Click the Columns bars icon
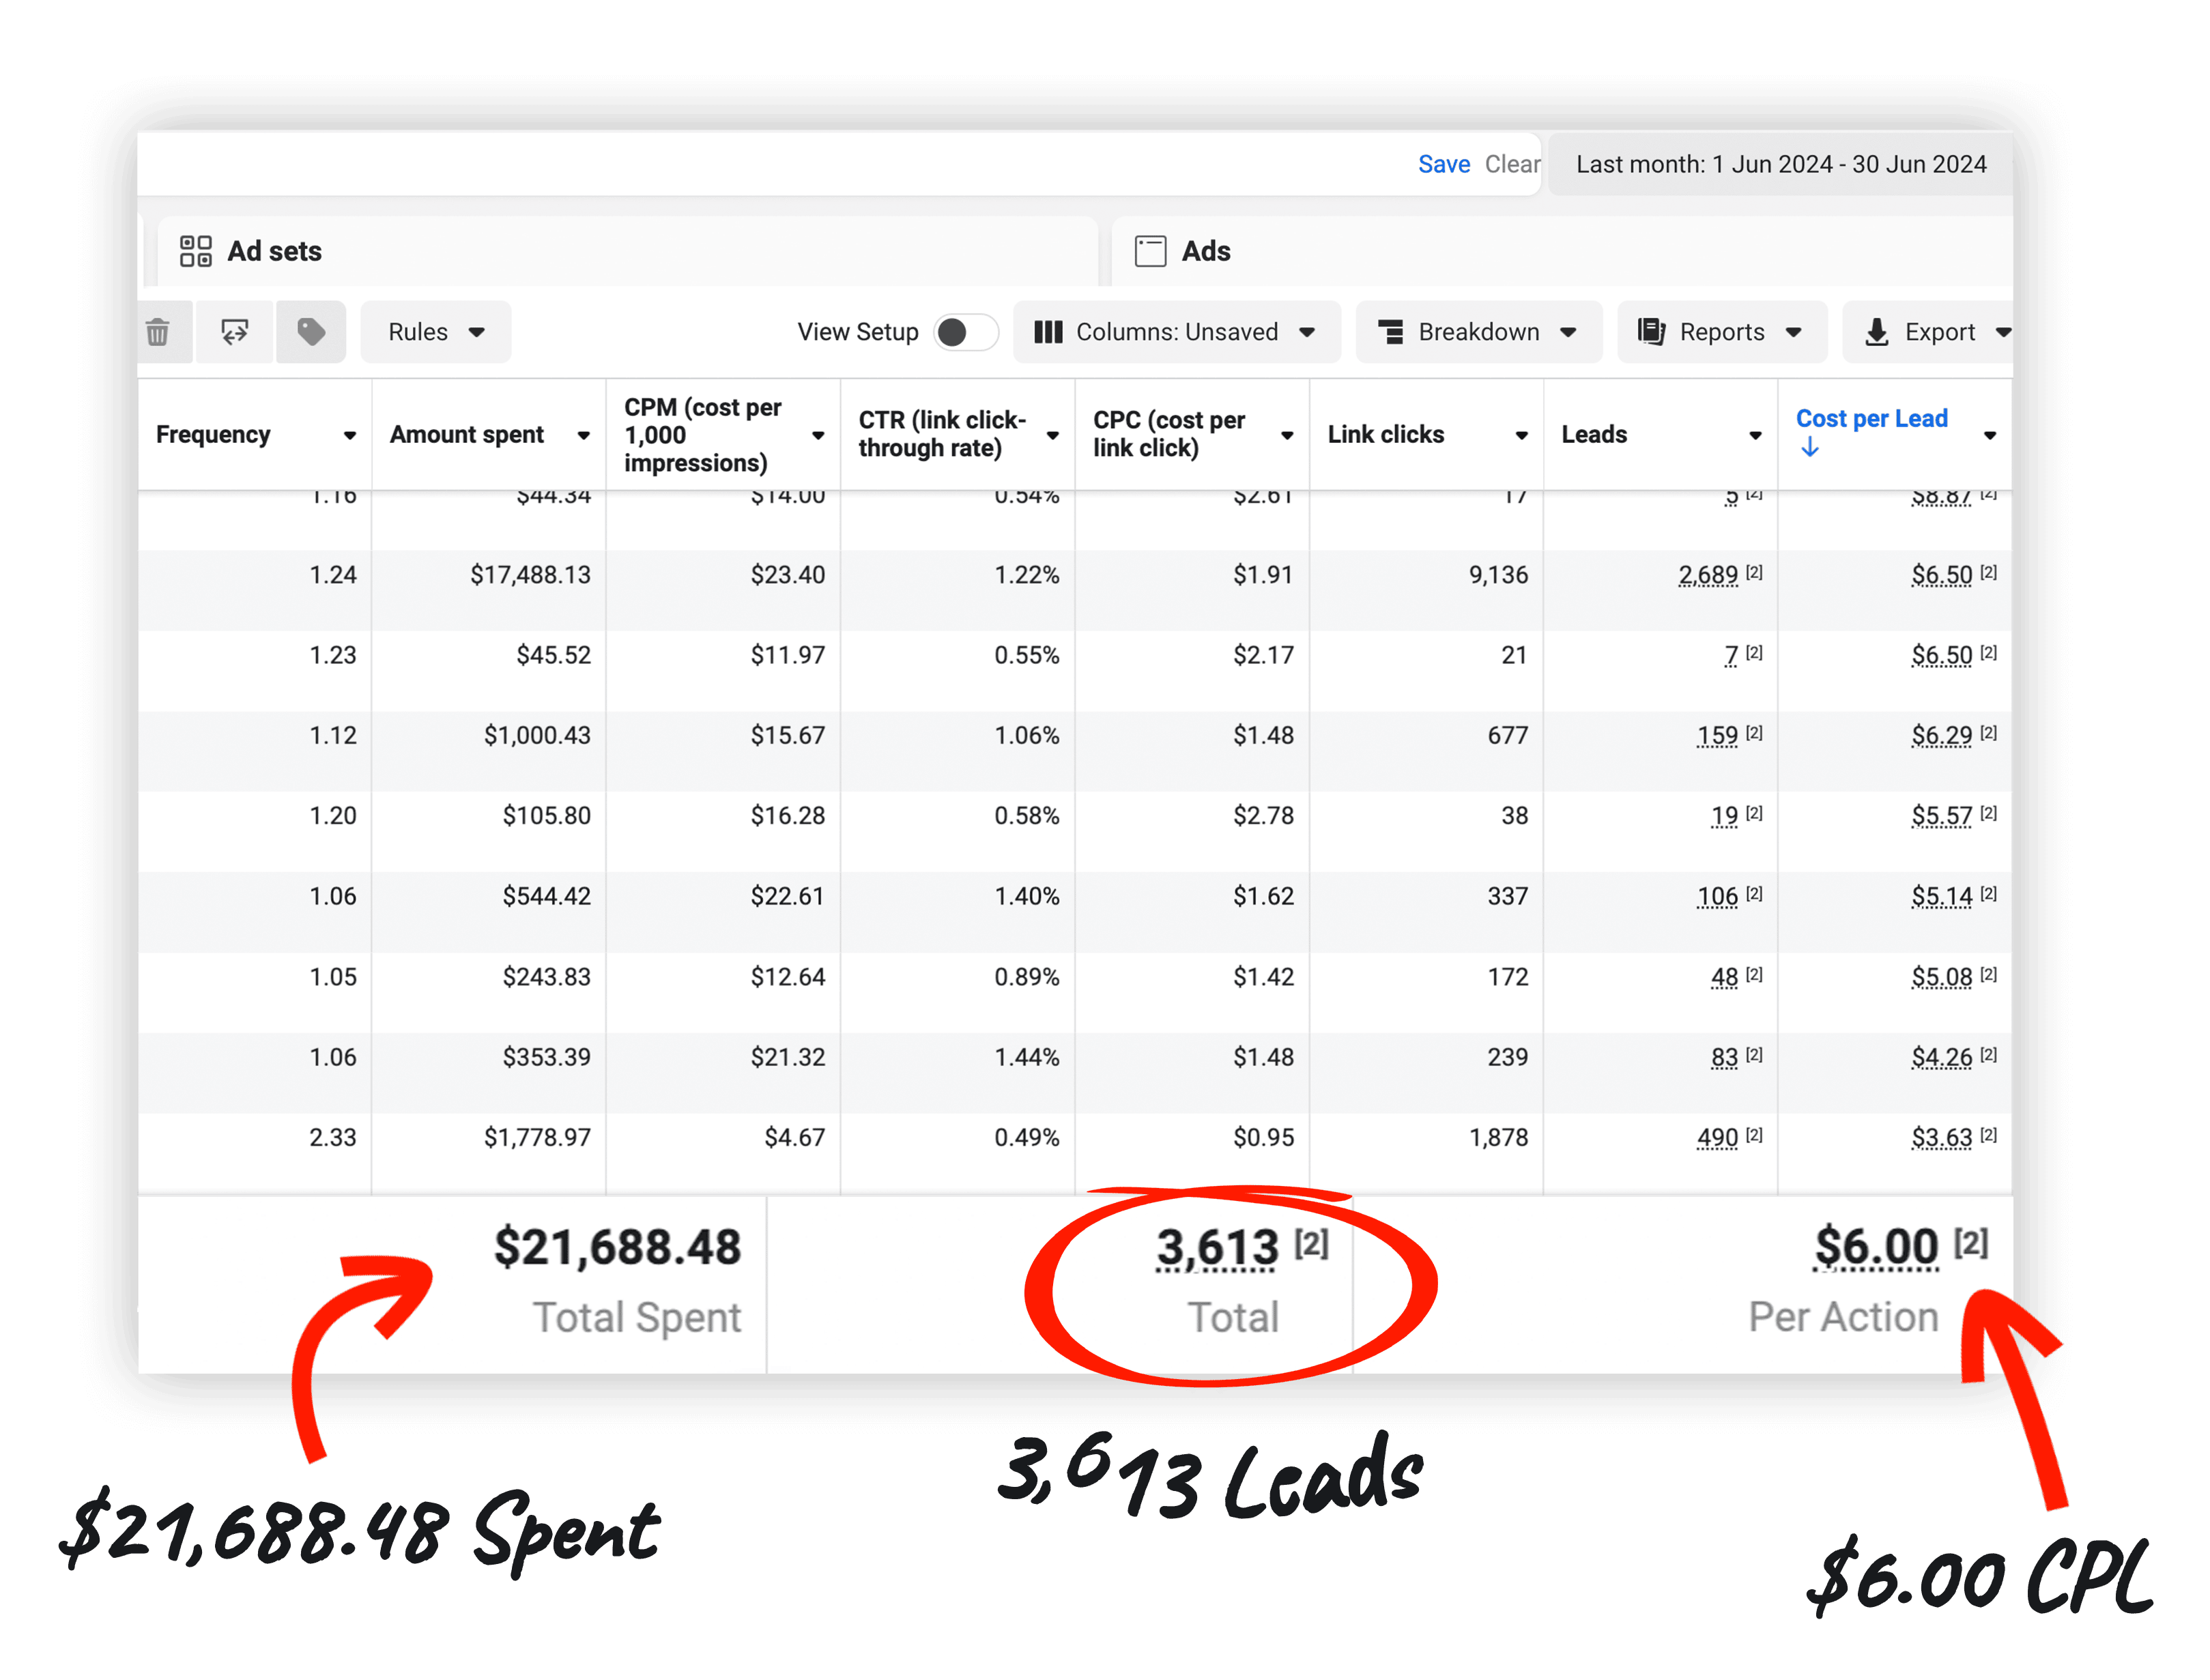 tap(1048, 332)
